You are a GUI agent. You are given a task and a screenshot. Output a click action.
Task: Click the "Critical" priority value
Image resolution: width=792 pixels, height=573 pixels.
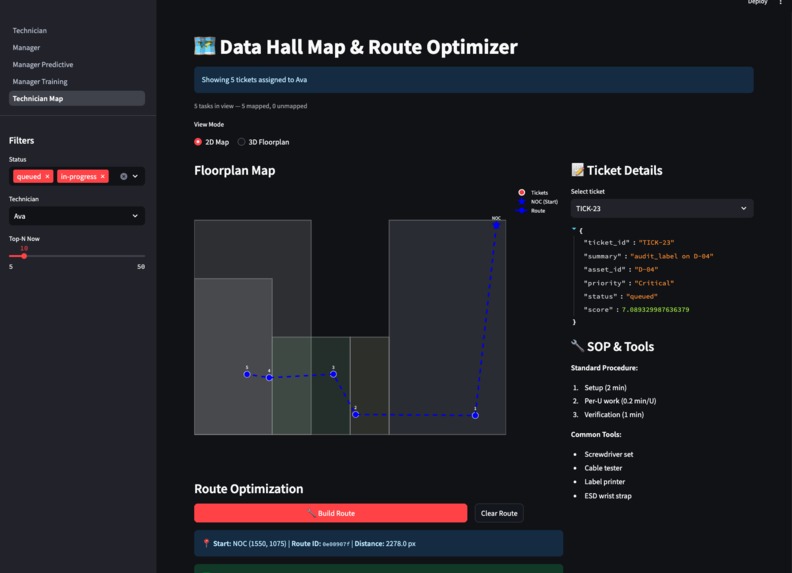(x=654, y=283)
